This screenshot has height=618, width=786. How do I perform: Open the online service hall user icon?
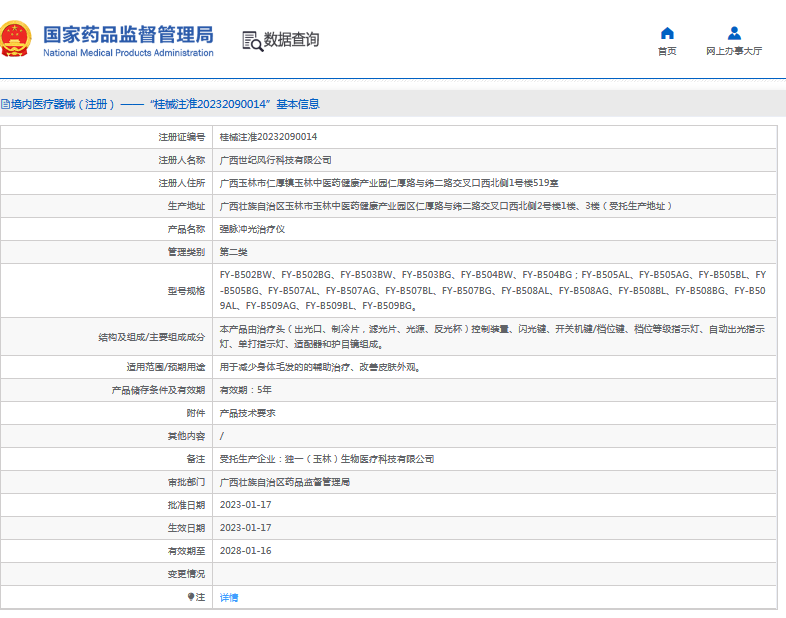[x=734, y=34]
